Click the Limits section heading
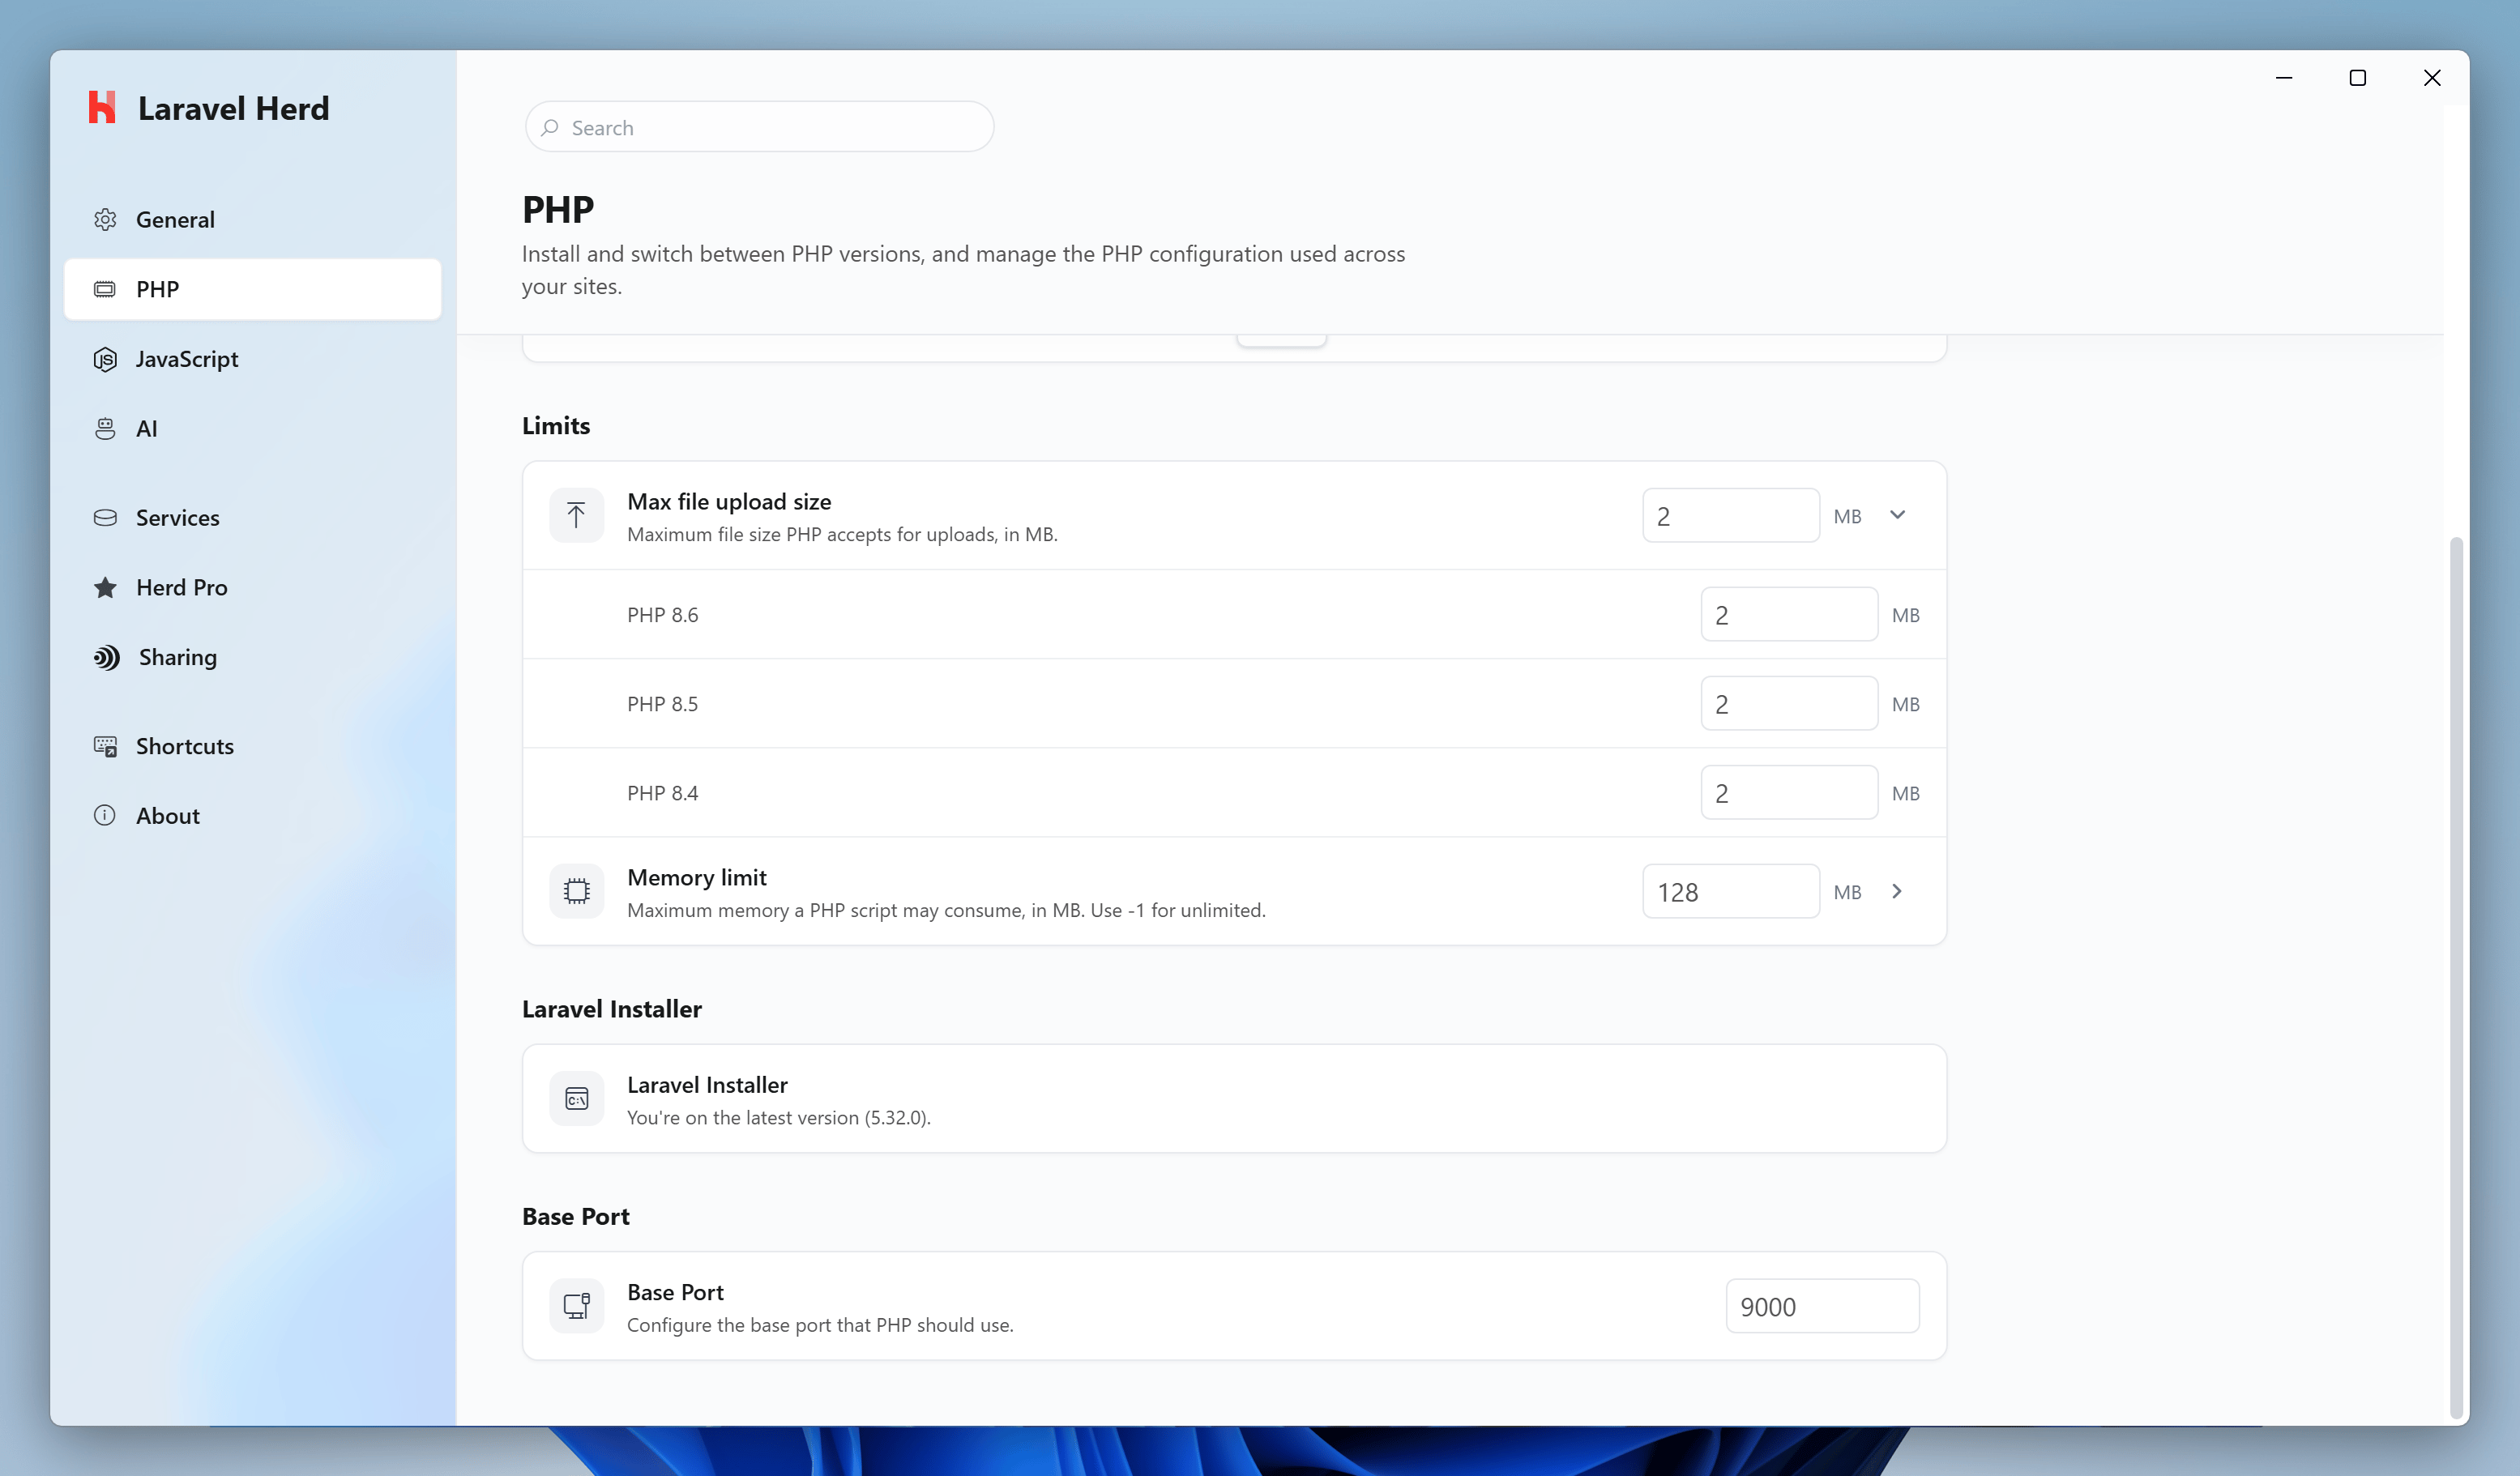 pyautogui.click(x=556, y=426)
